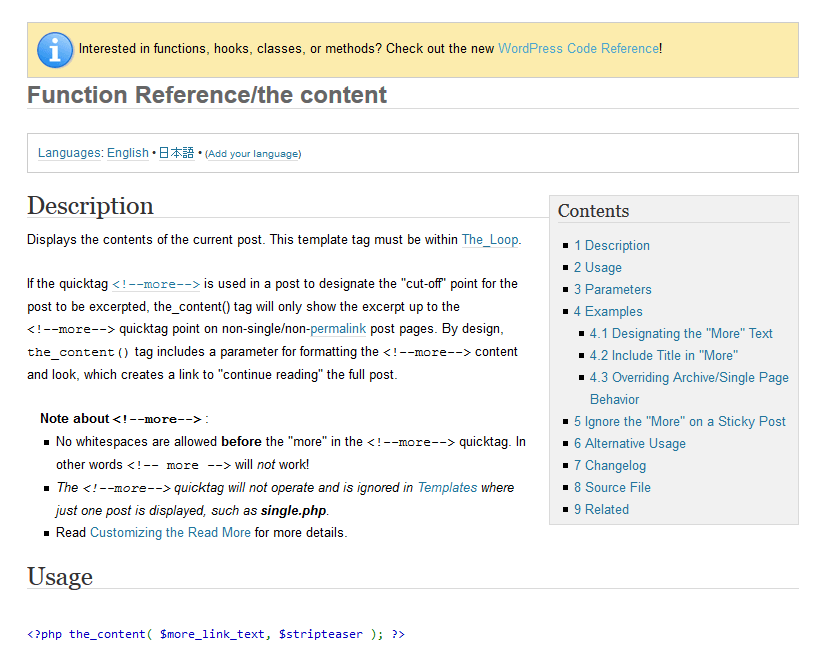Select the English language link
This screenshot has width=813, height=664.
(x=128, y=153)
